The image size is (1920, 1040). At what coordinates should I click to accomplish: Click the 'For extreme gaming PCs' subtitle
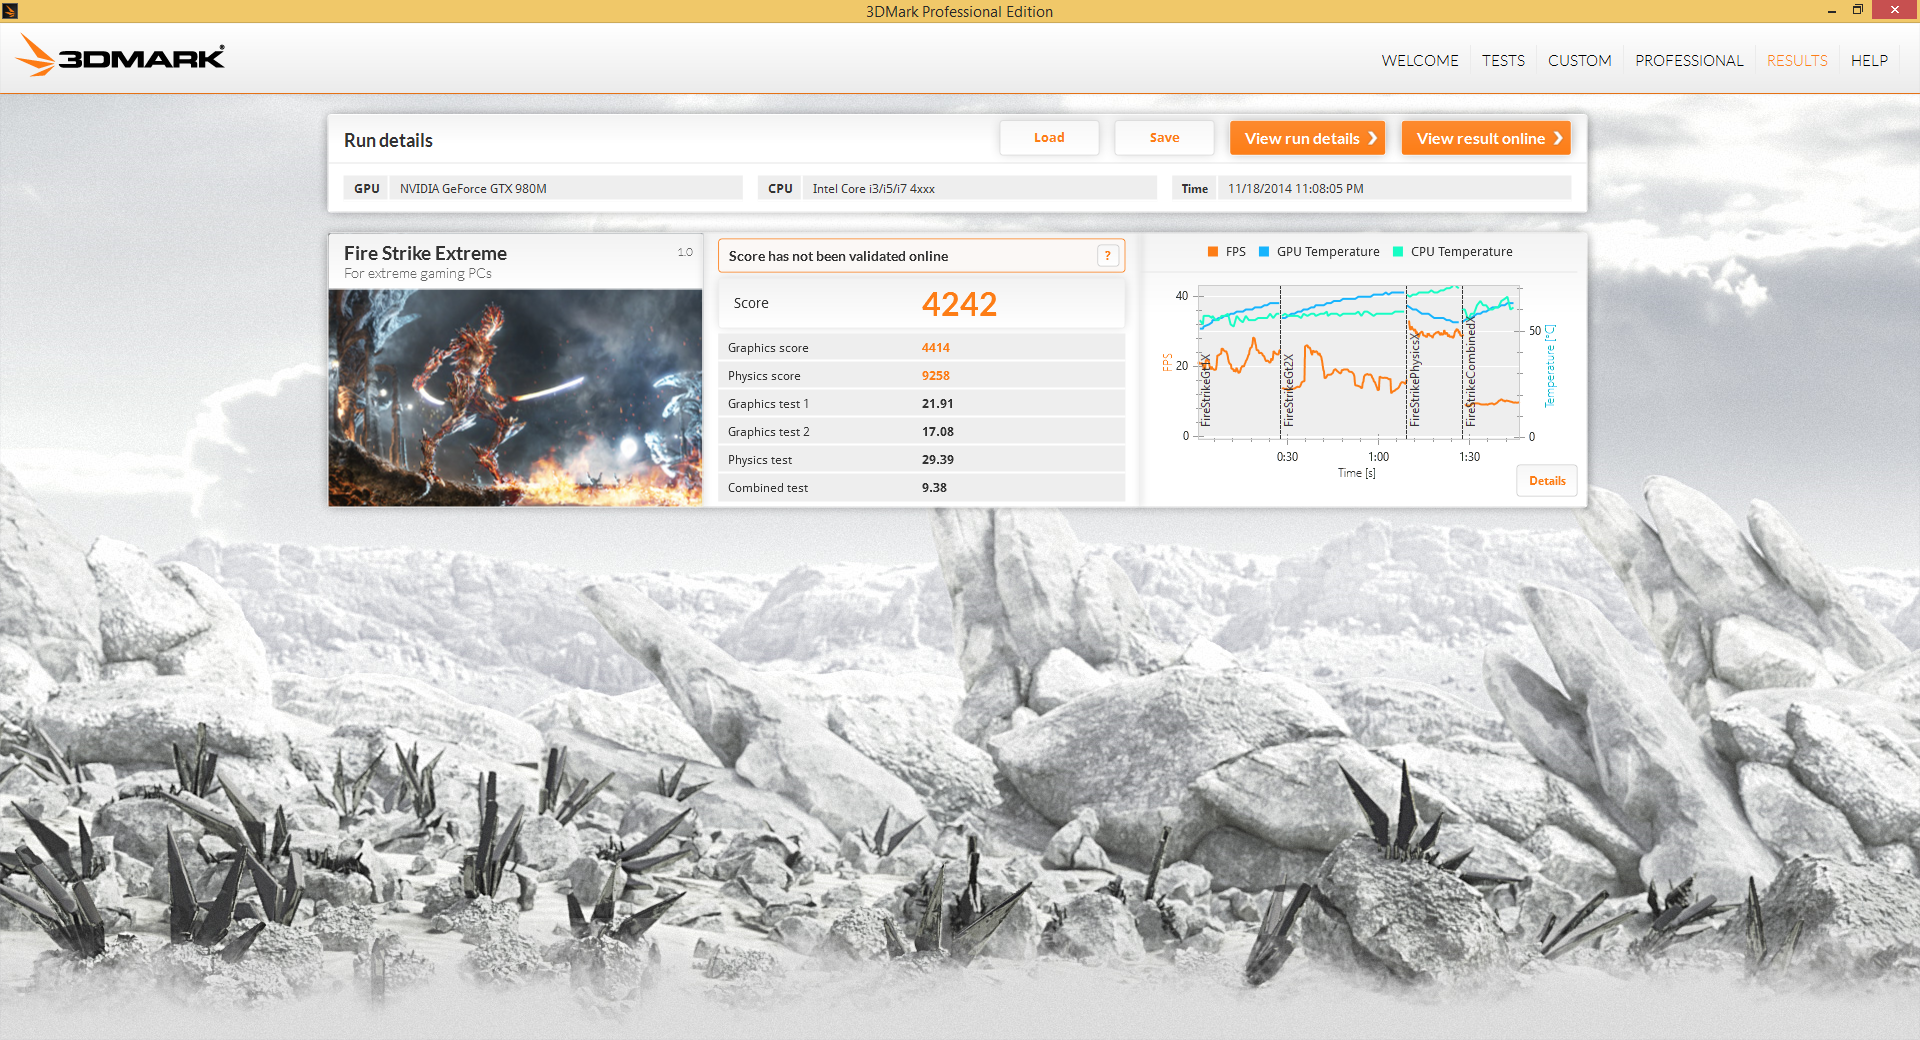click(418, 274)
